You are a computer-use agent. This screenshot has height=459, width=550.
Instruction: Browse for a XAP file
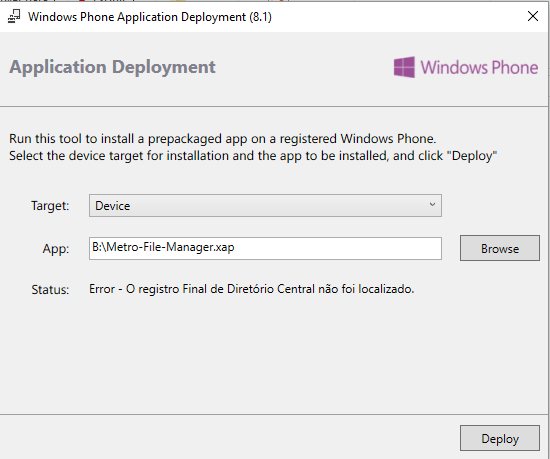pyautogui.click(x=499, y=248)
